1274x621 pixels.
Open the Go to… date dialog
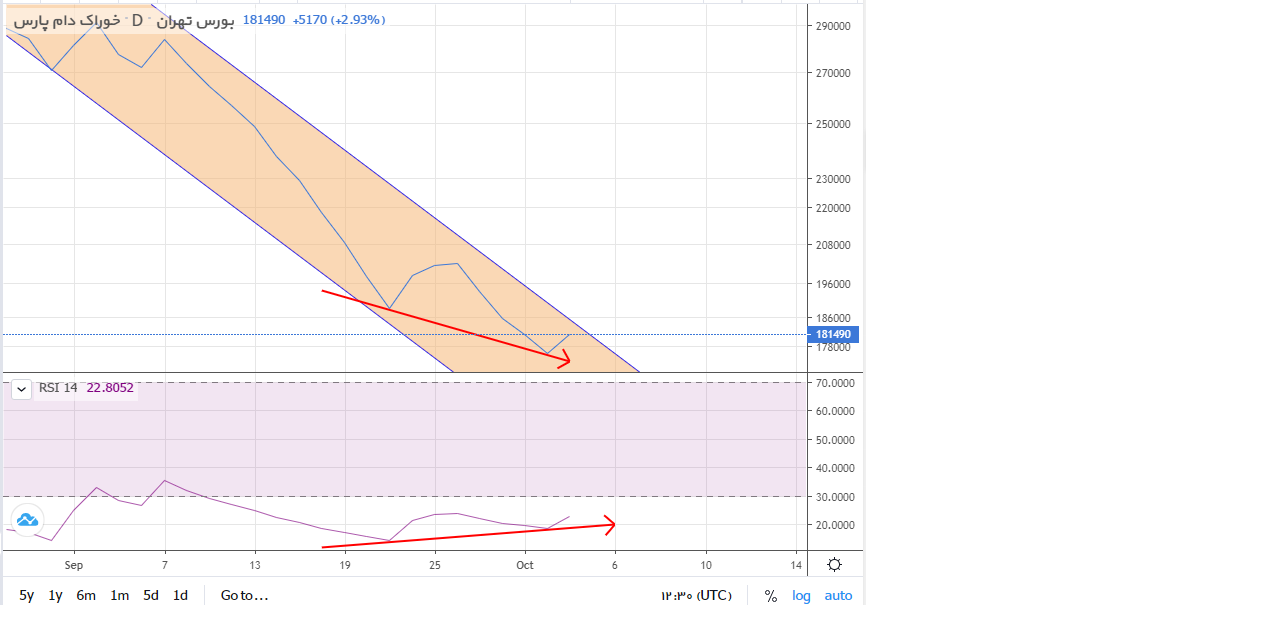(245, 595)
